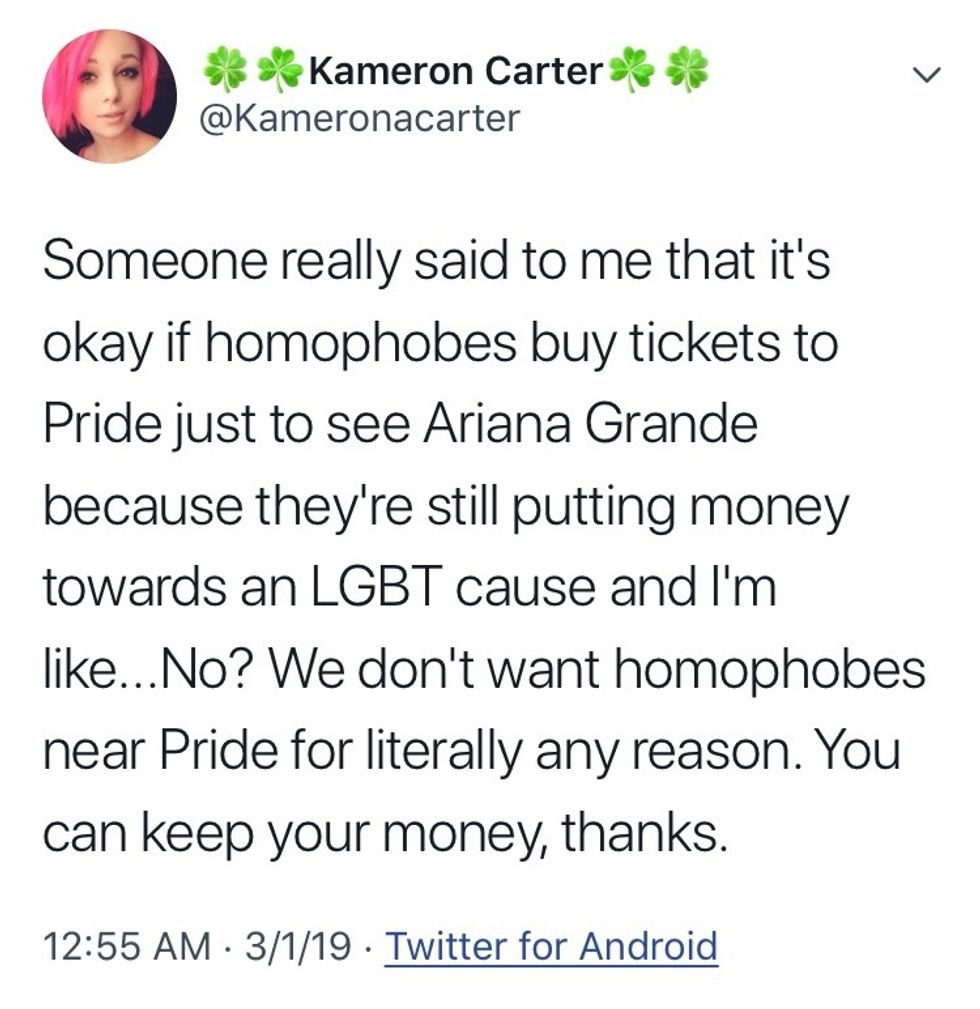The height and width of the screenshot is (1009, 980).
Task: Click the 12:55 AM timestamp
Action: pos(126,945)
